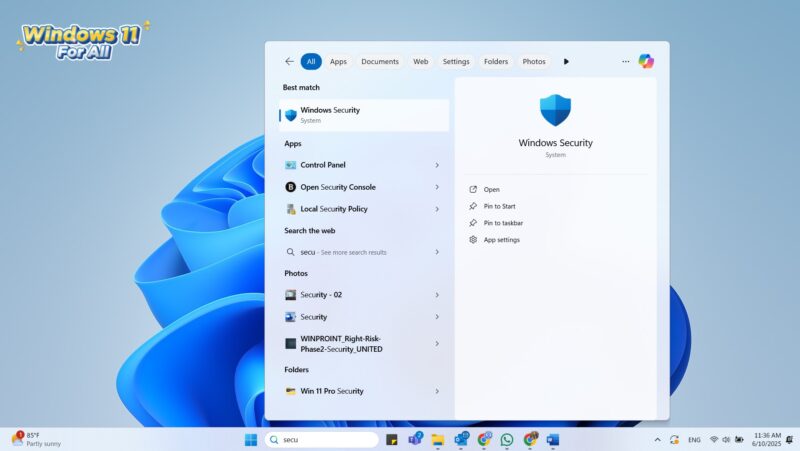Screen dimensions: 800x451
Task: Switch to the Settings filter tab
Action: tap(456, 61)
